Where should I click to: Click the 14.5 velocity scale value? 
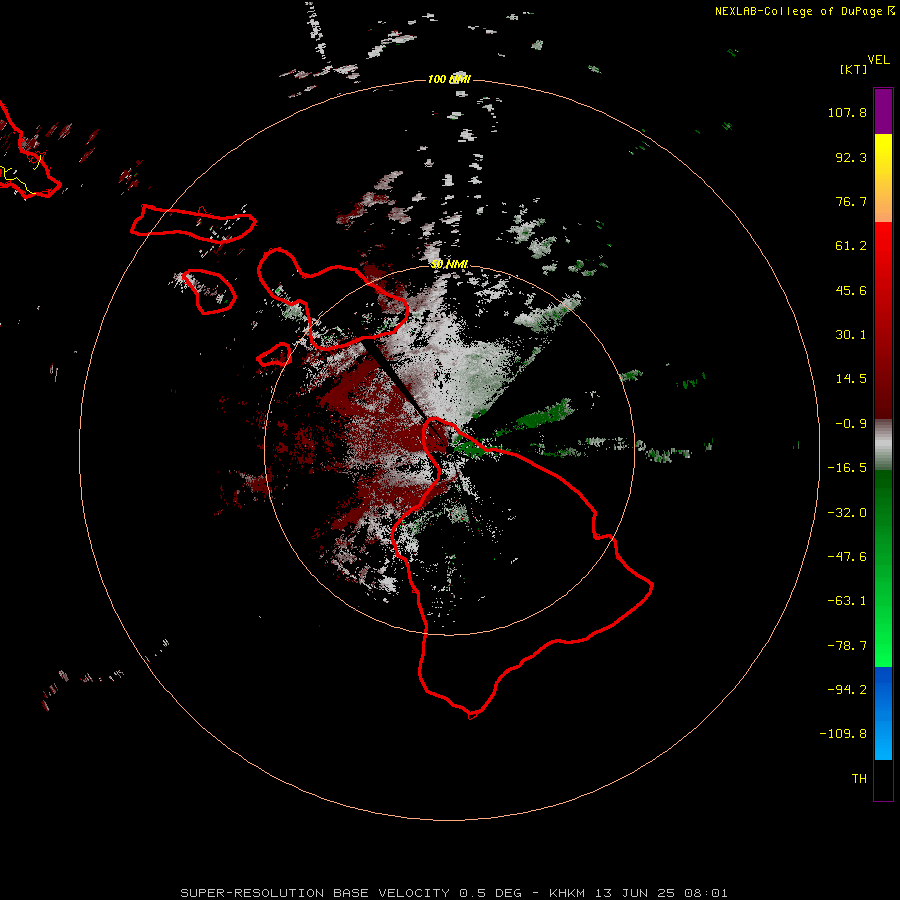(851, 379)
